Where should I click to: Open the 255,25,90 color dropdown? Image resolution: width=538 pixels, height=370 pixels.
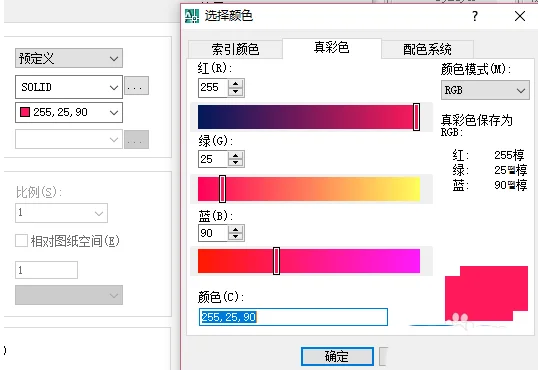[69, 113]
